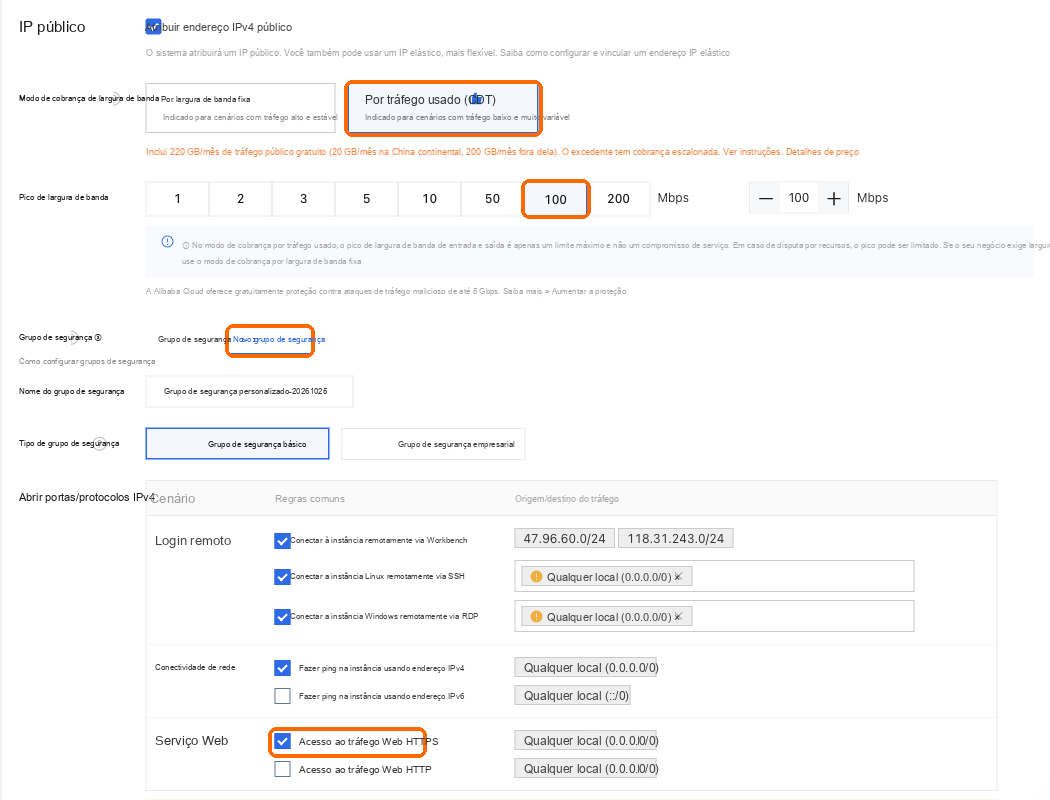The width and height of the screenshot is (1050, 800).
Task: Choose 2 Mbps peak bandwidth
Action: [x=240, y=199]
